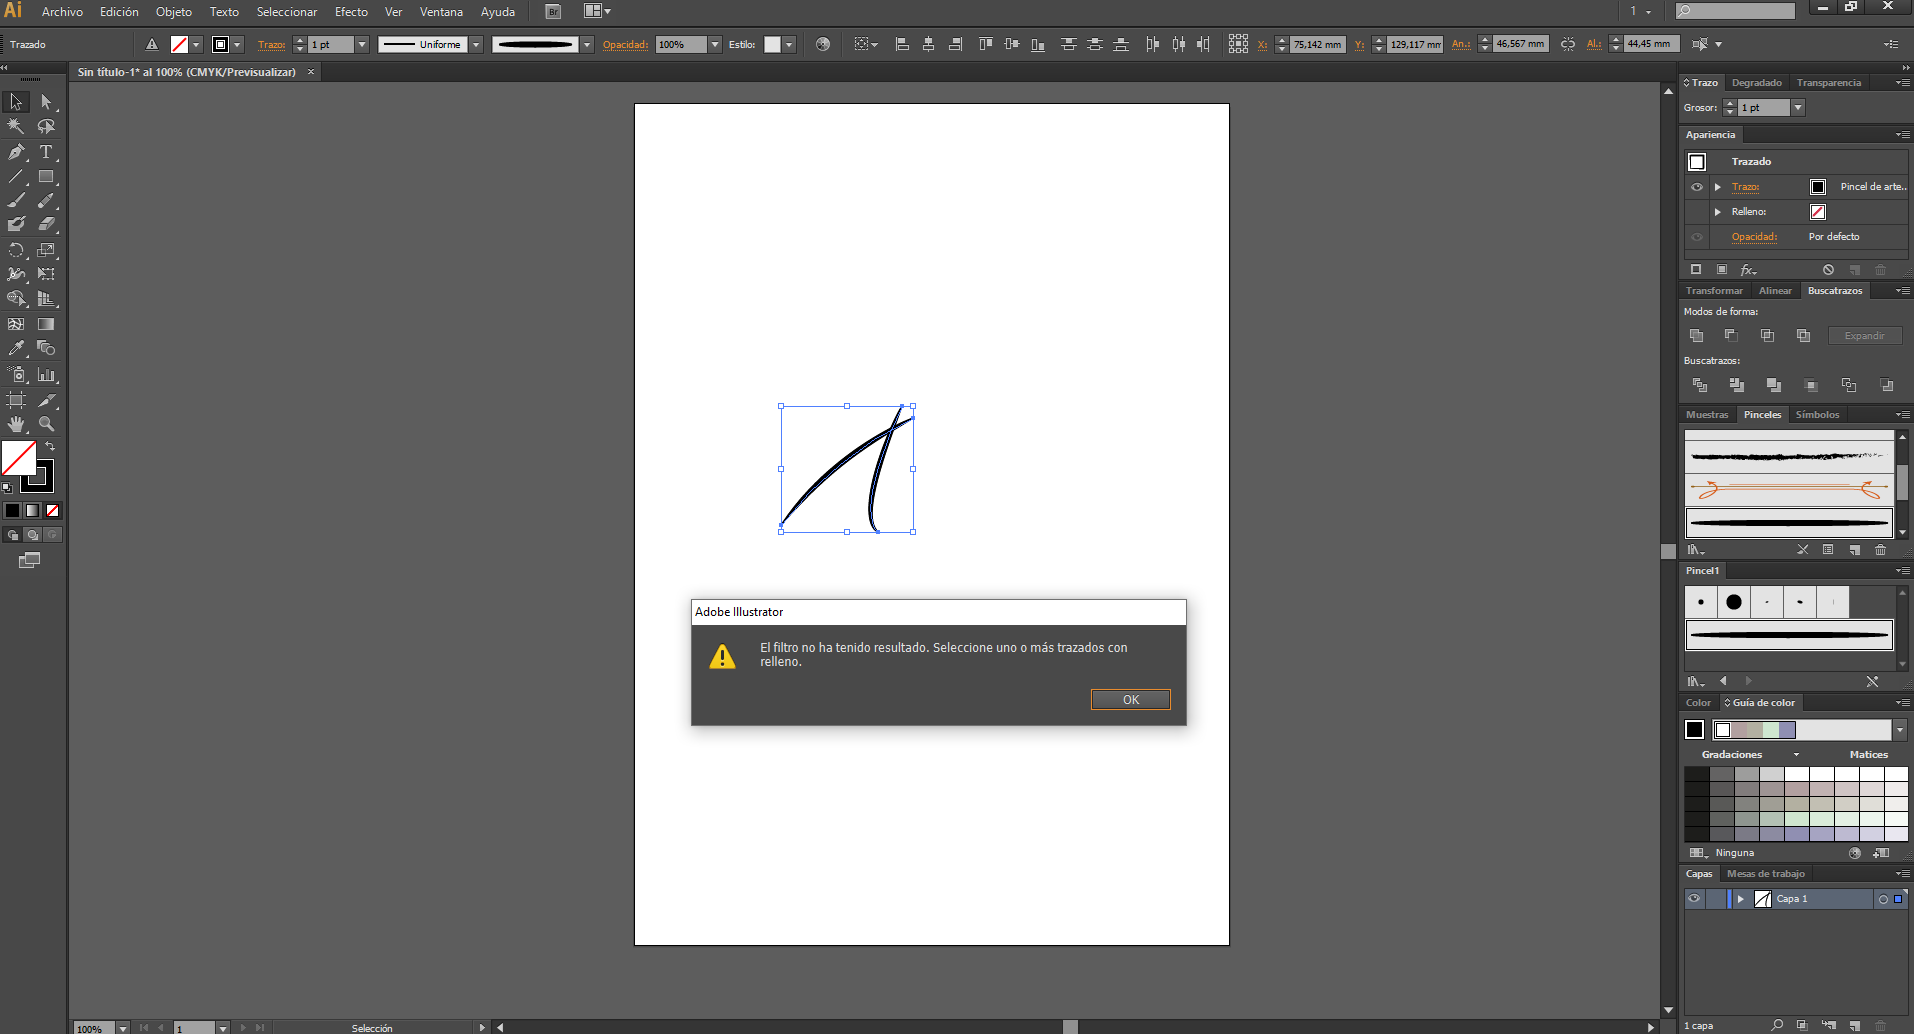Open the Ventana menu
The width and height of the screenshot is (1914, 1034).
[441, 12]
